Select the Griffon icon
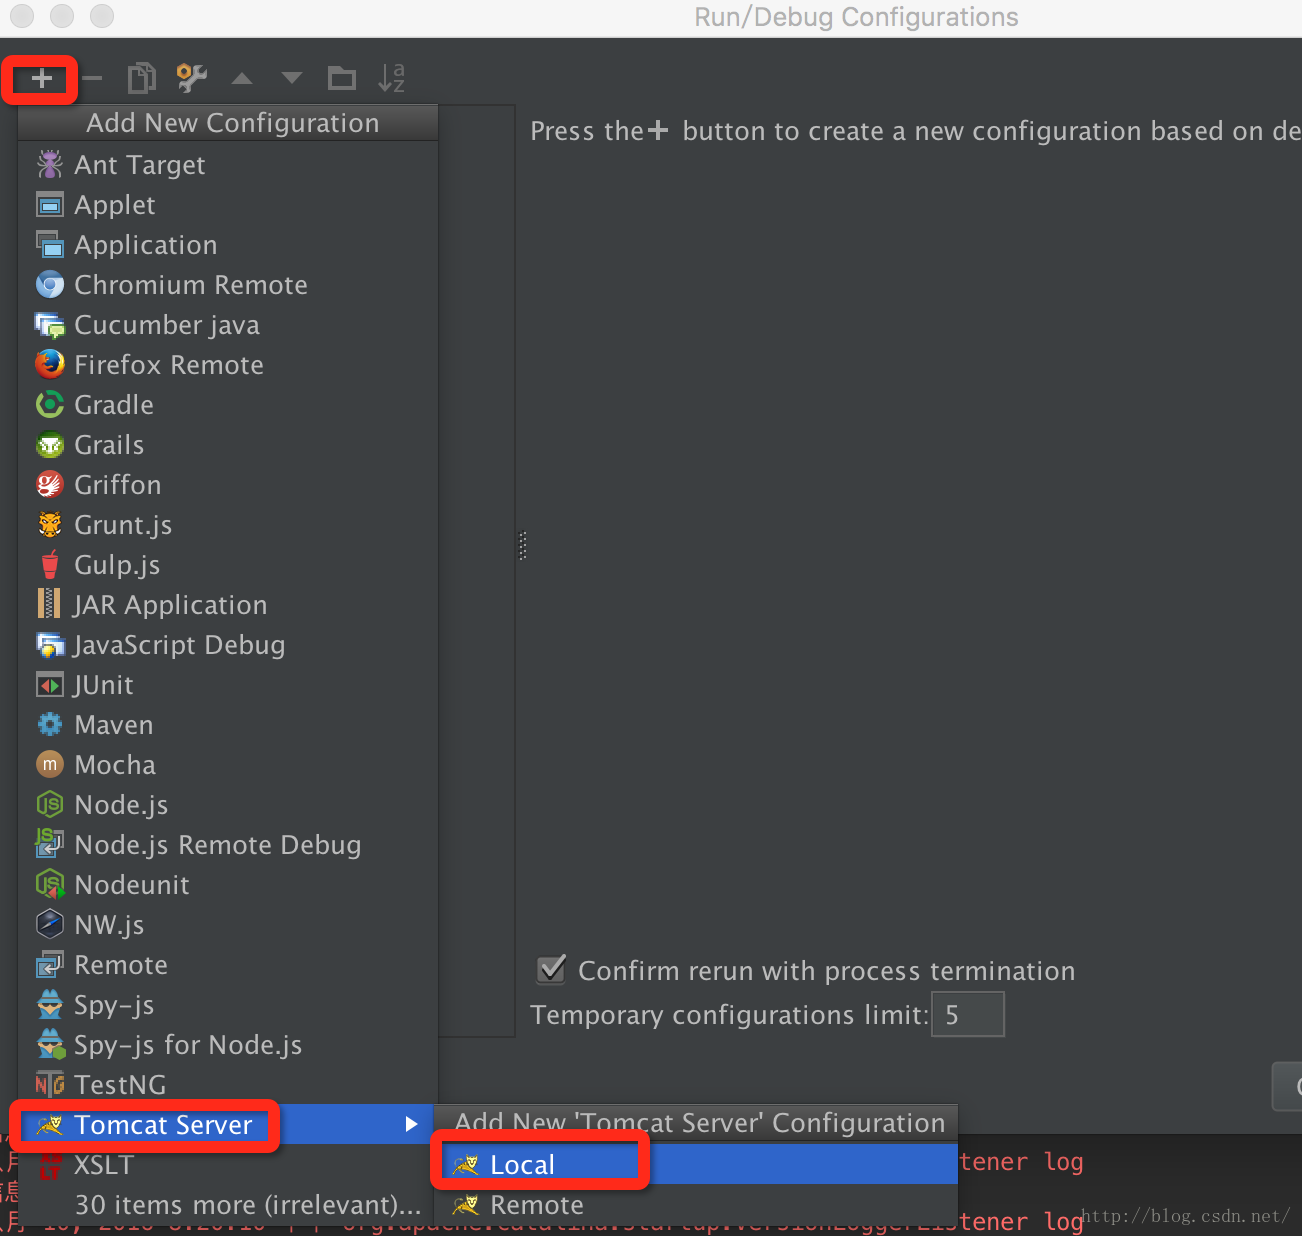This screenshot has height=1236, width=1302. click(x=50, y=484)
